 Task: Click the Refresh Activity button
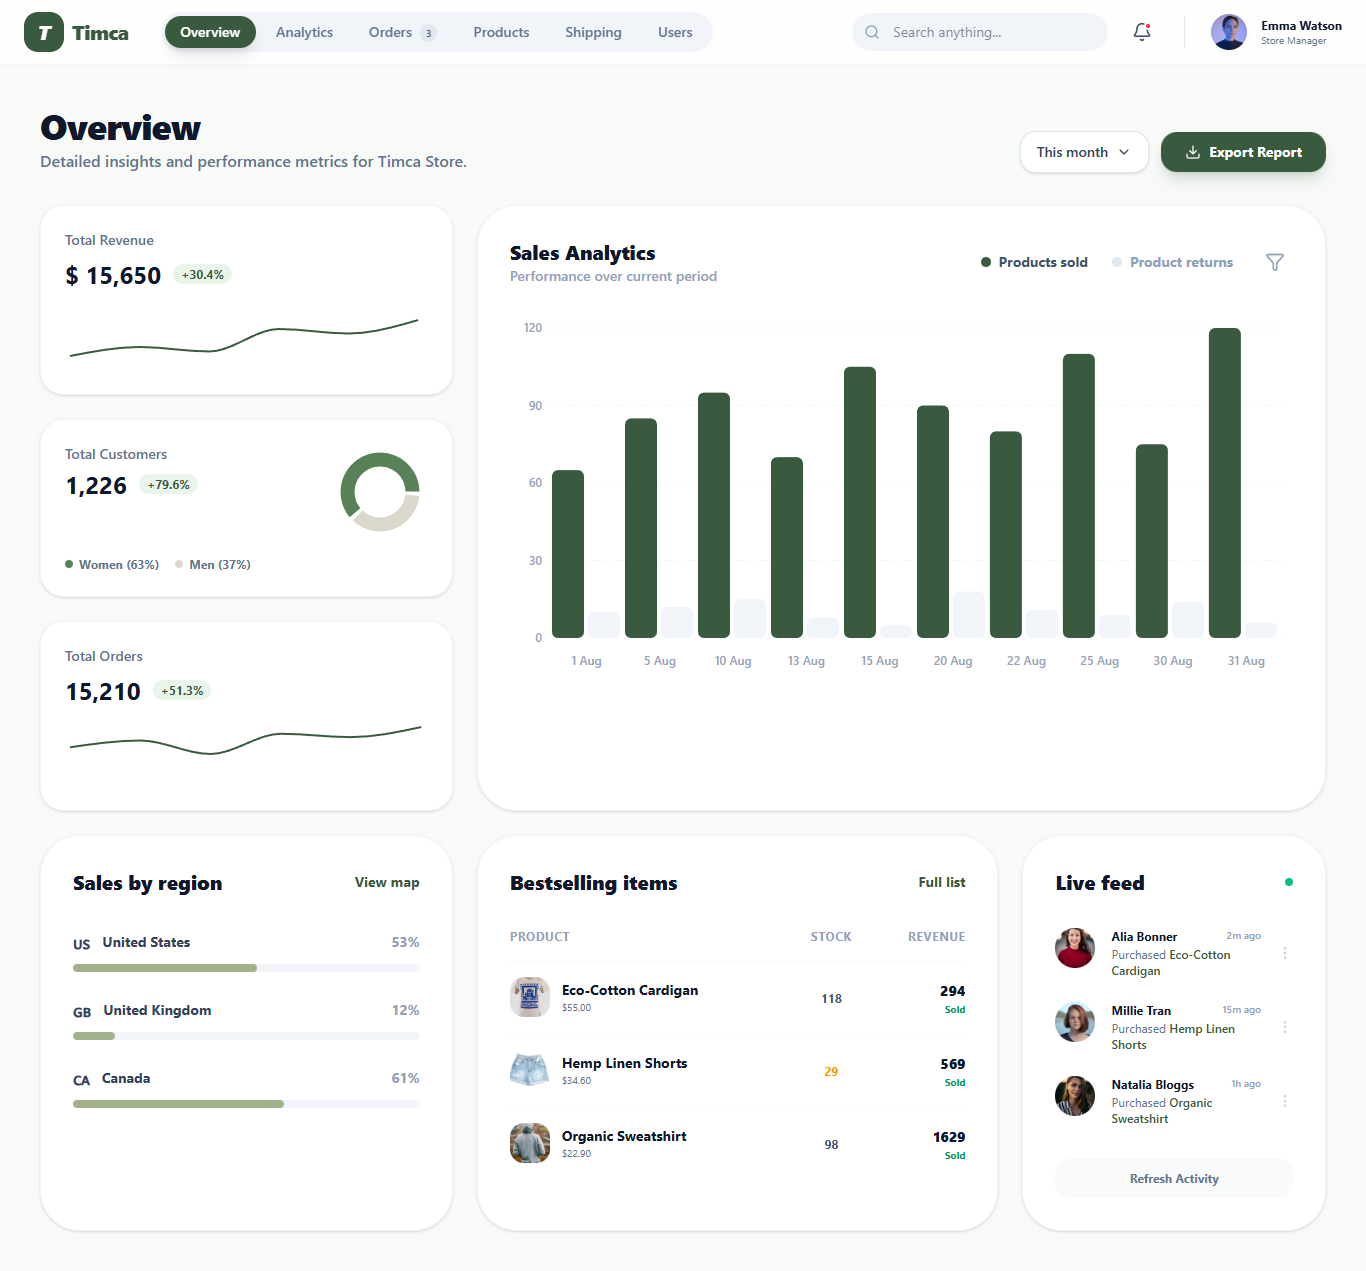1173,1179
